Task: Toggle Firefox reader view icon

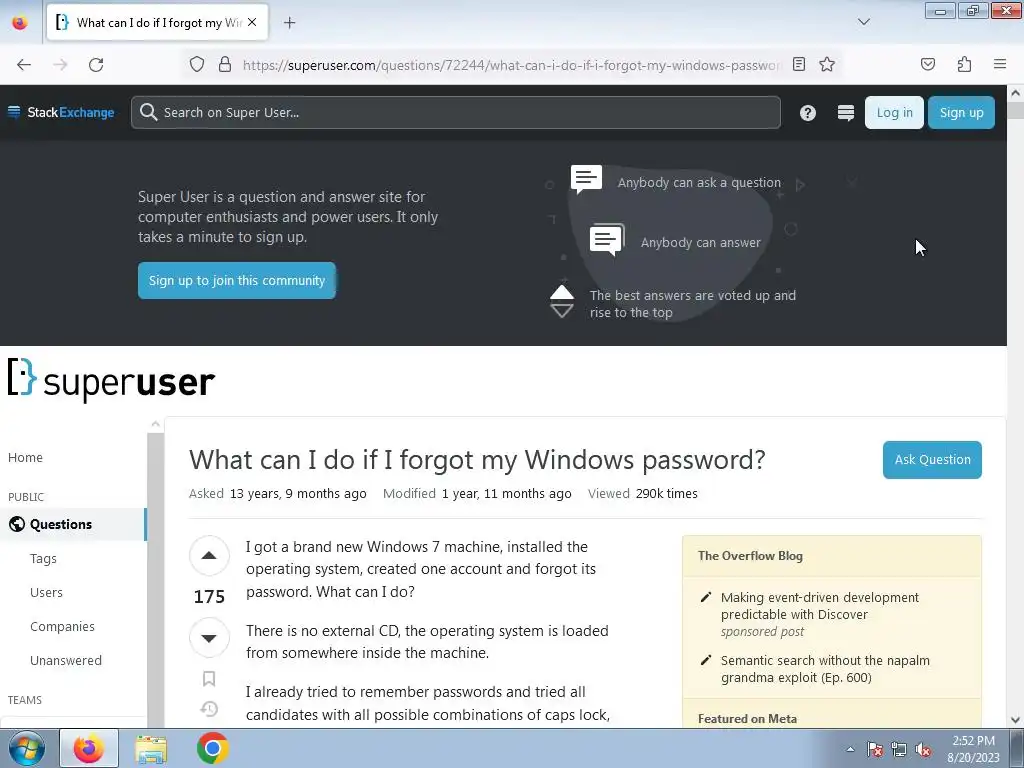Action: pyautogui.click(x=798, y=64)
